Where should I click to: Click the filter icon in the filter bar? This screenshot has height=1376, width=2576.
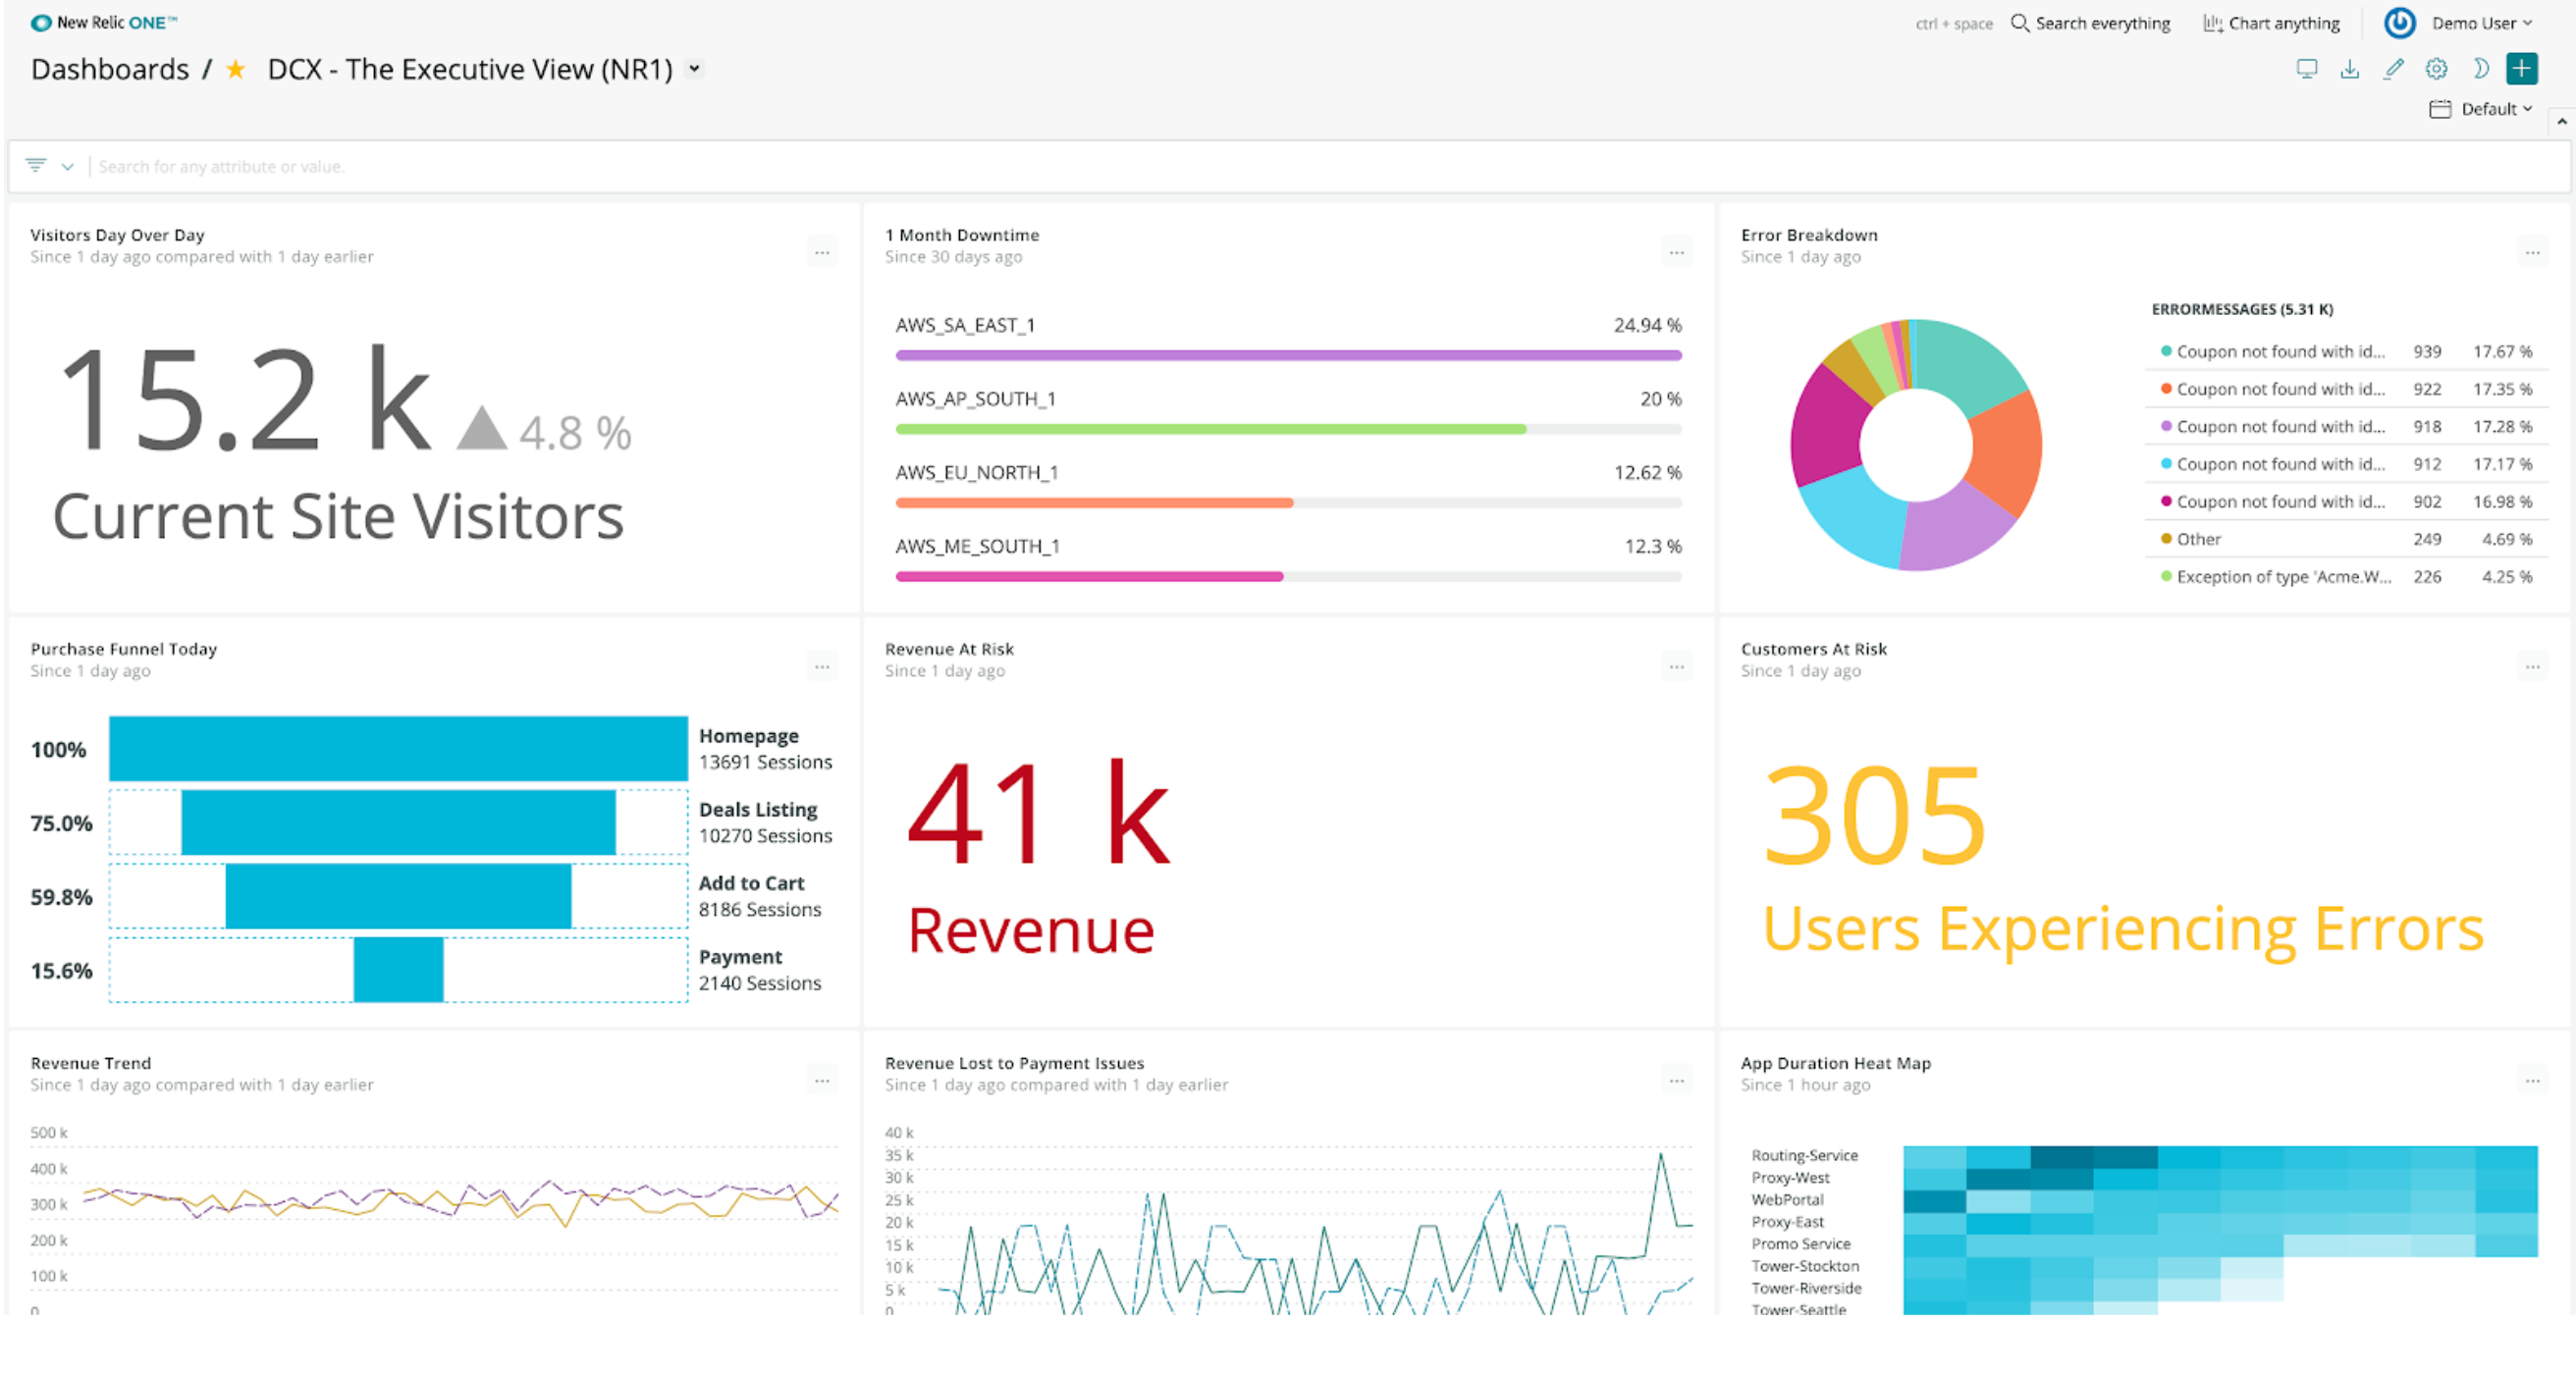(36, 166)
